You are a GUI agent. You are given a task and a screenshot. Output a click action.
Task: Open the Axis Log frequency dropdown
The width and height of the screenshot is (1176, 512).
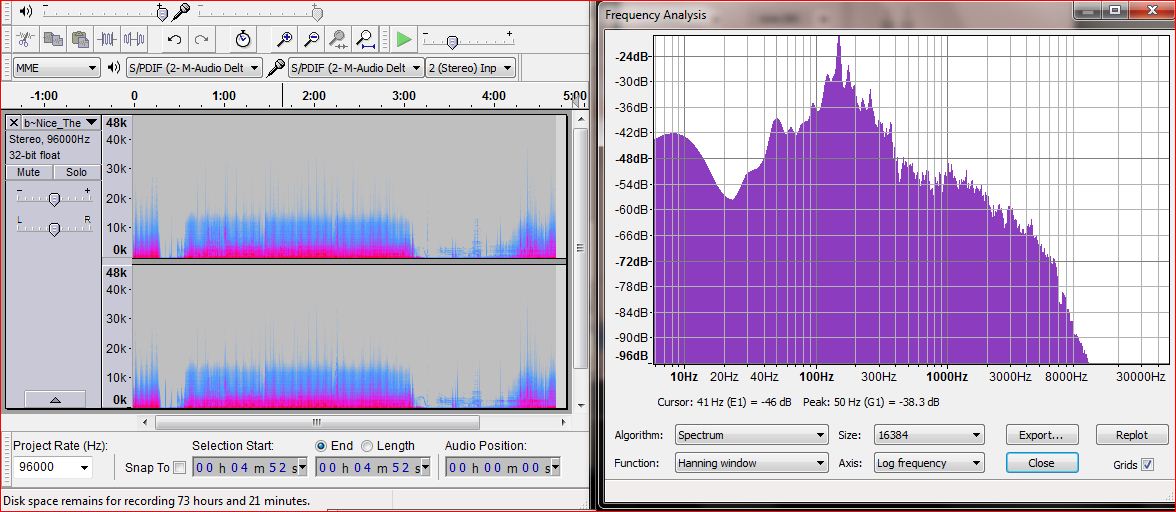(928, 463)
